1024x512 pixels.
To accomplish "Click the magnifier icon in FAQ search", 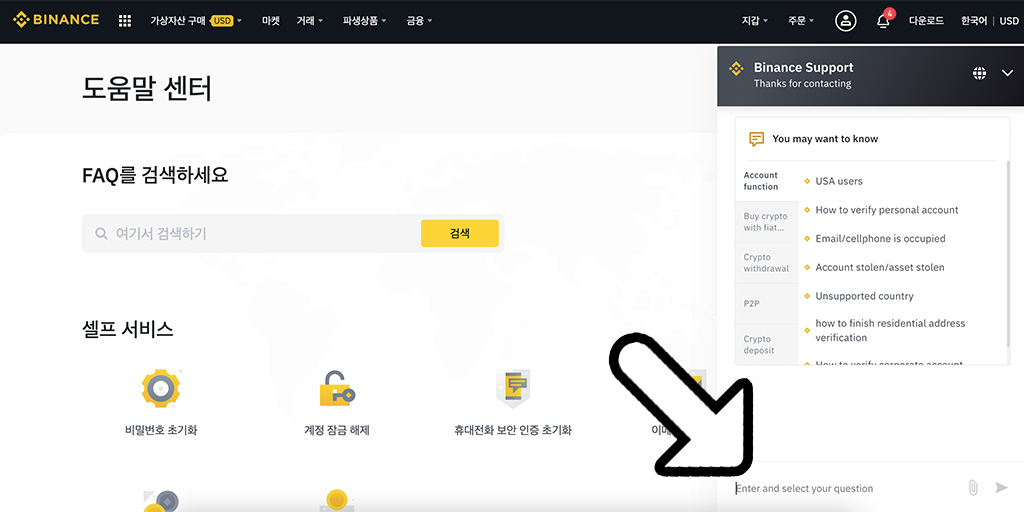I will point(101,233).
